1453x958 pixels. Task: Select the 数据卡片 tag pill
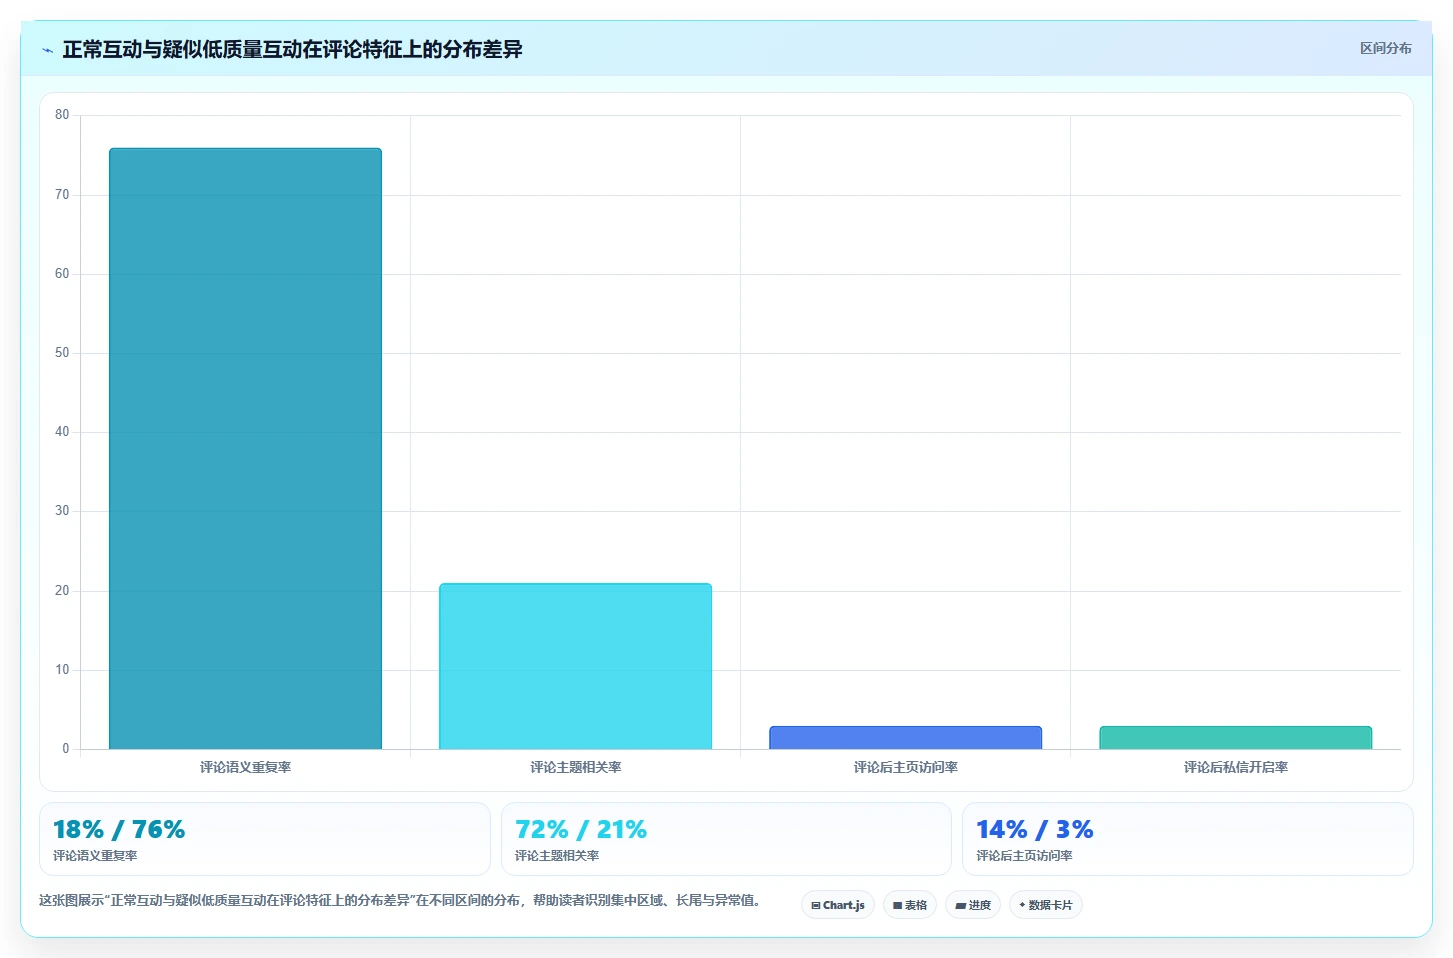[1046, 905]
